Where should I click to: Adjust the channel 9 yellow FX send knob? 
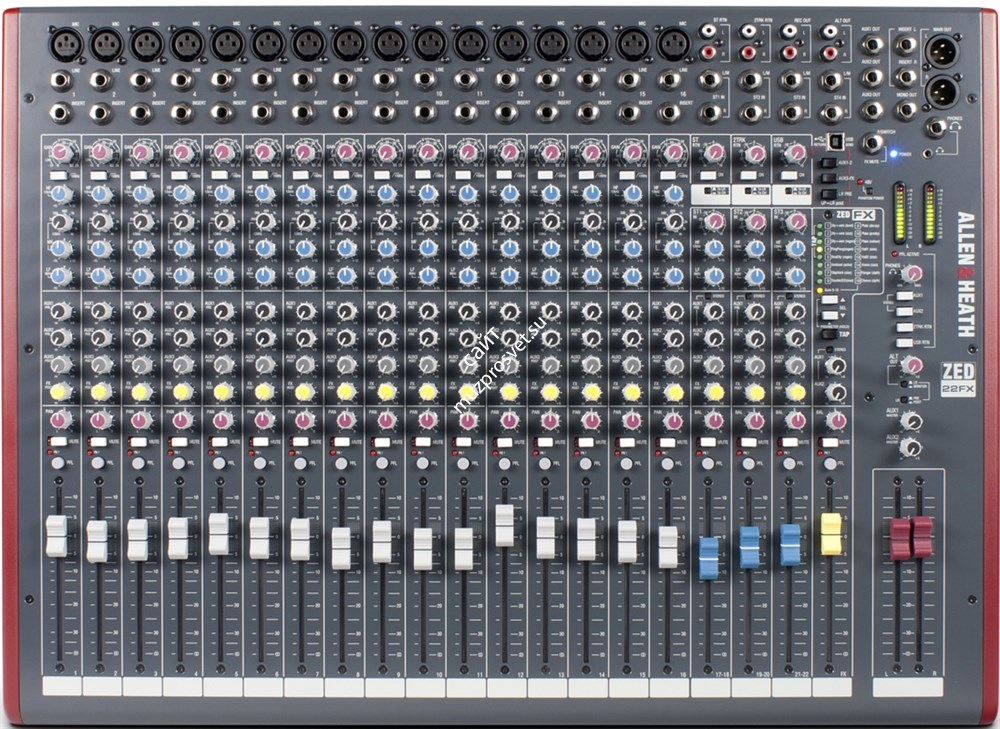coord(385,392)
